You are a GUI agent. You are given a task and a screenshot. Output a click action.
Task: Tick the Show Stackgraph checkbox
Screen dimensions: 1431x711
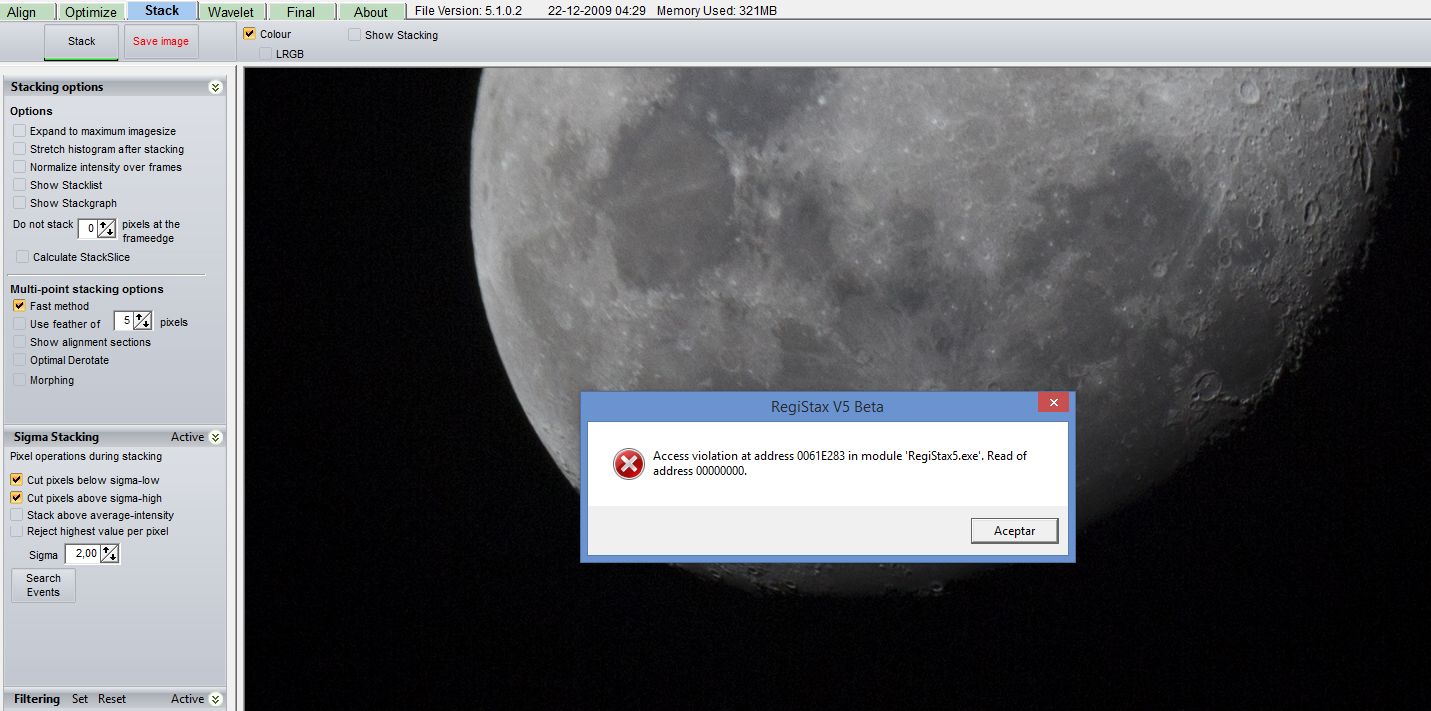(20, 203)
